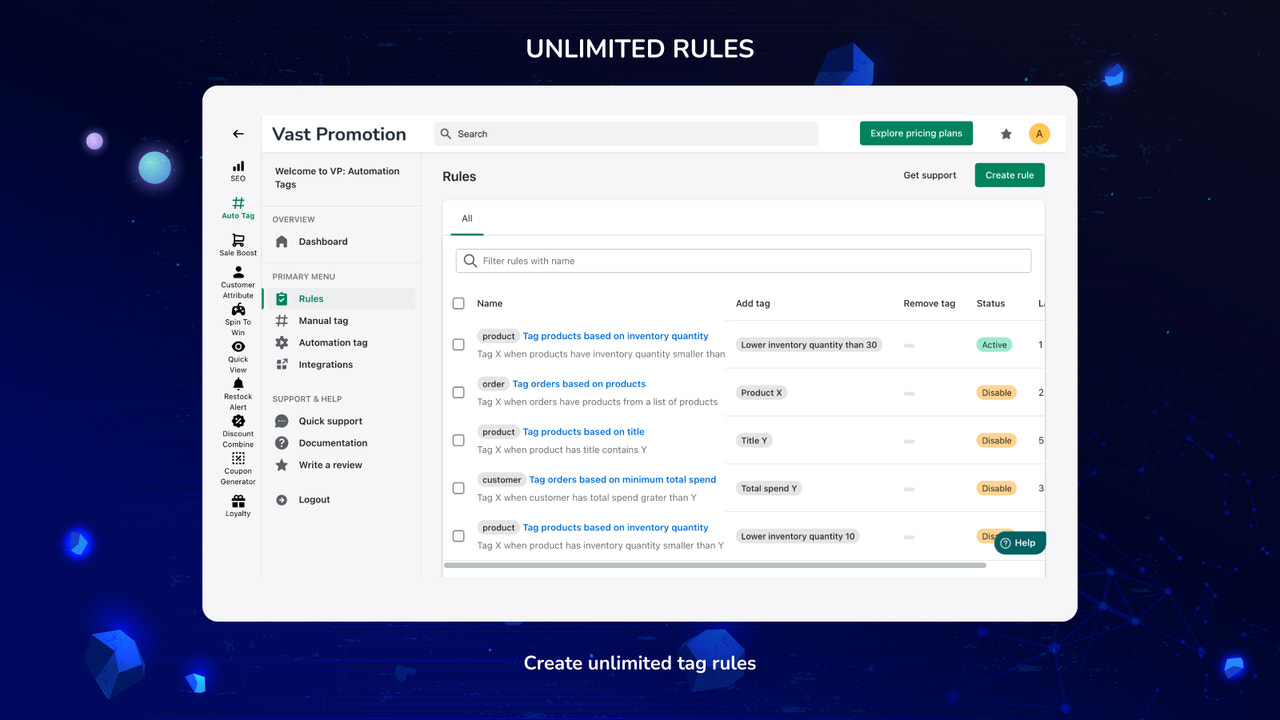Open the Coupon Generator
This screenshot has height=720, width=1280.
pos(237,467)
